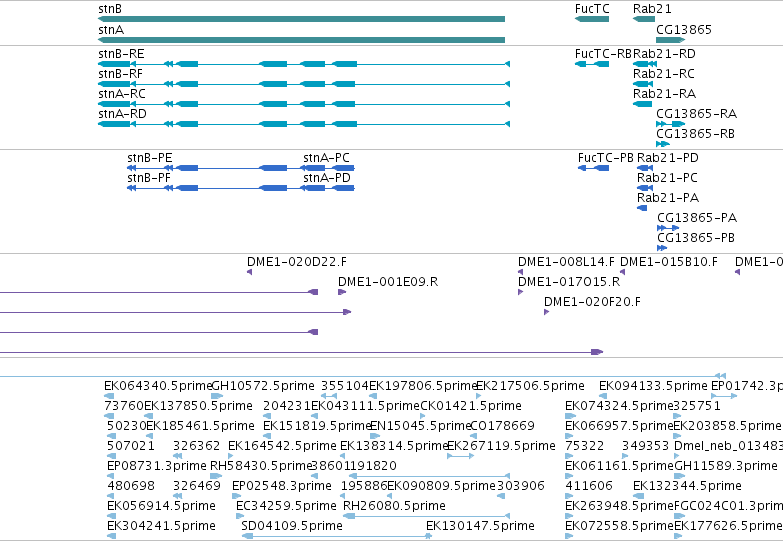Open the stnB-RE transcript label
The height and width of the screenshot is (541, 783).
[x=121, y=54]
